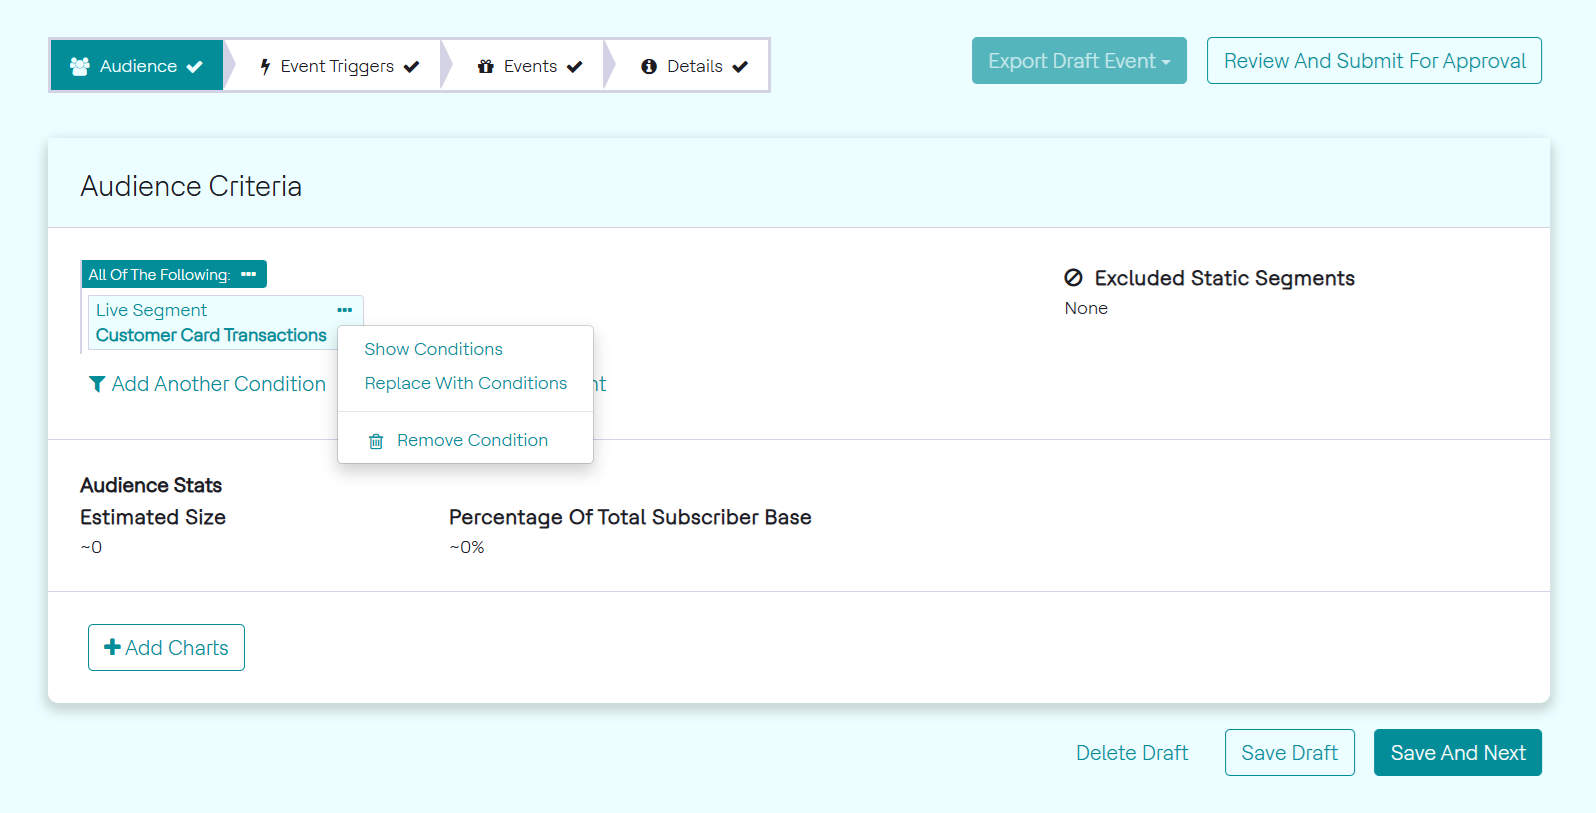Click the Excluded Static Segments ban icon
The width and height of the screenshot is (1596, 813).
point(1073,278)
